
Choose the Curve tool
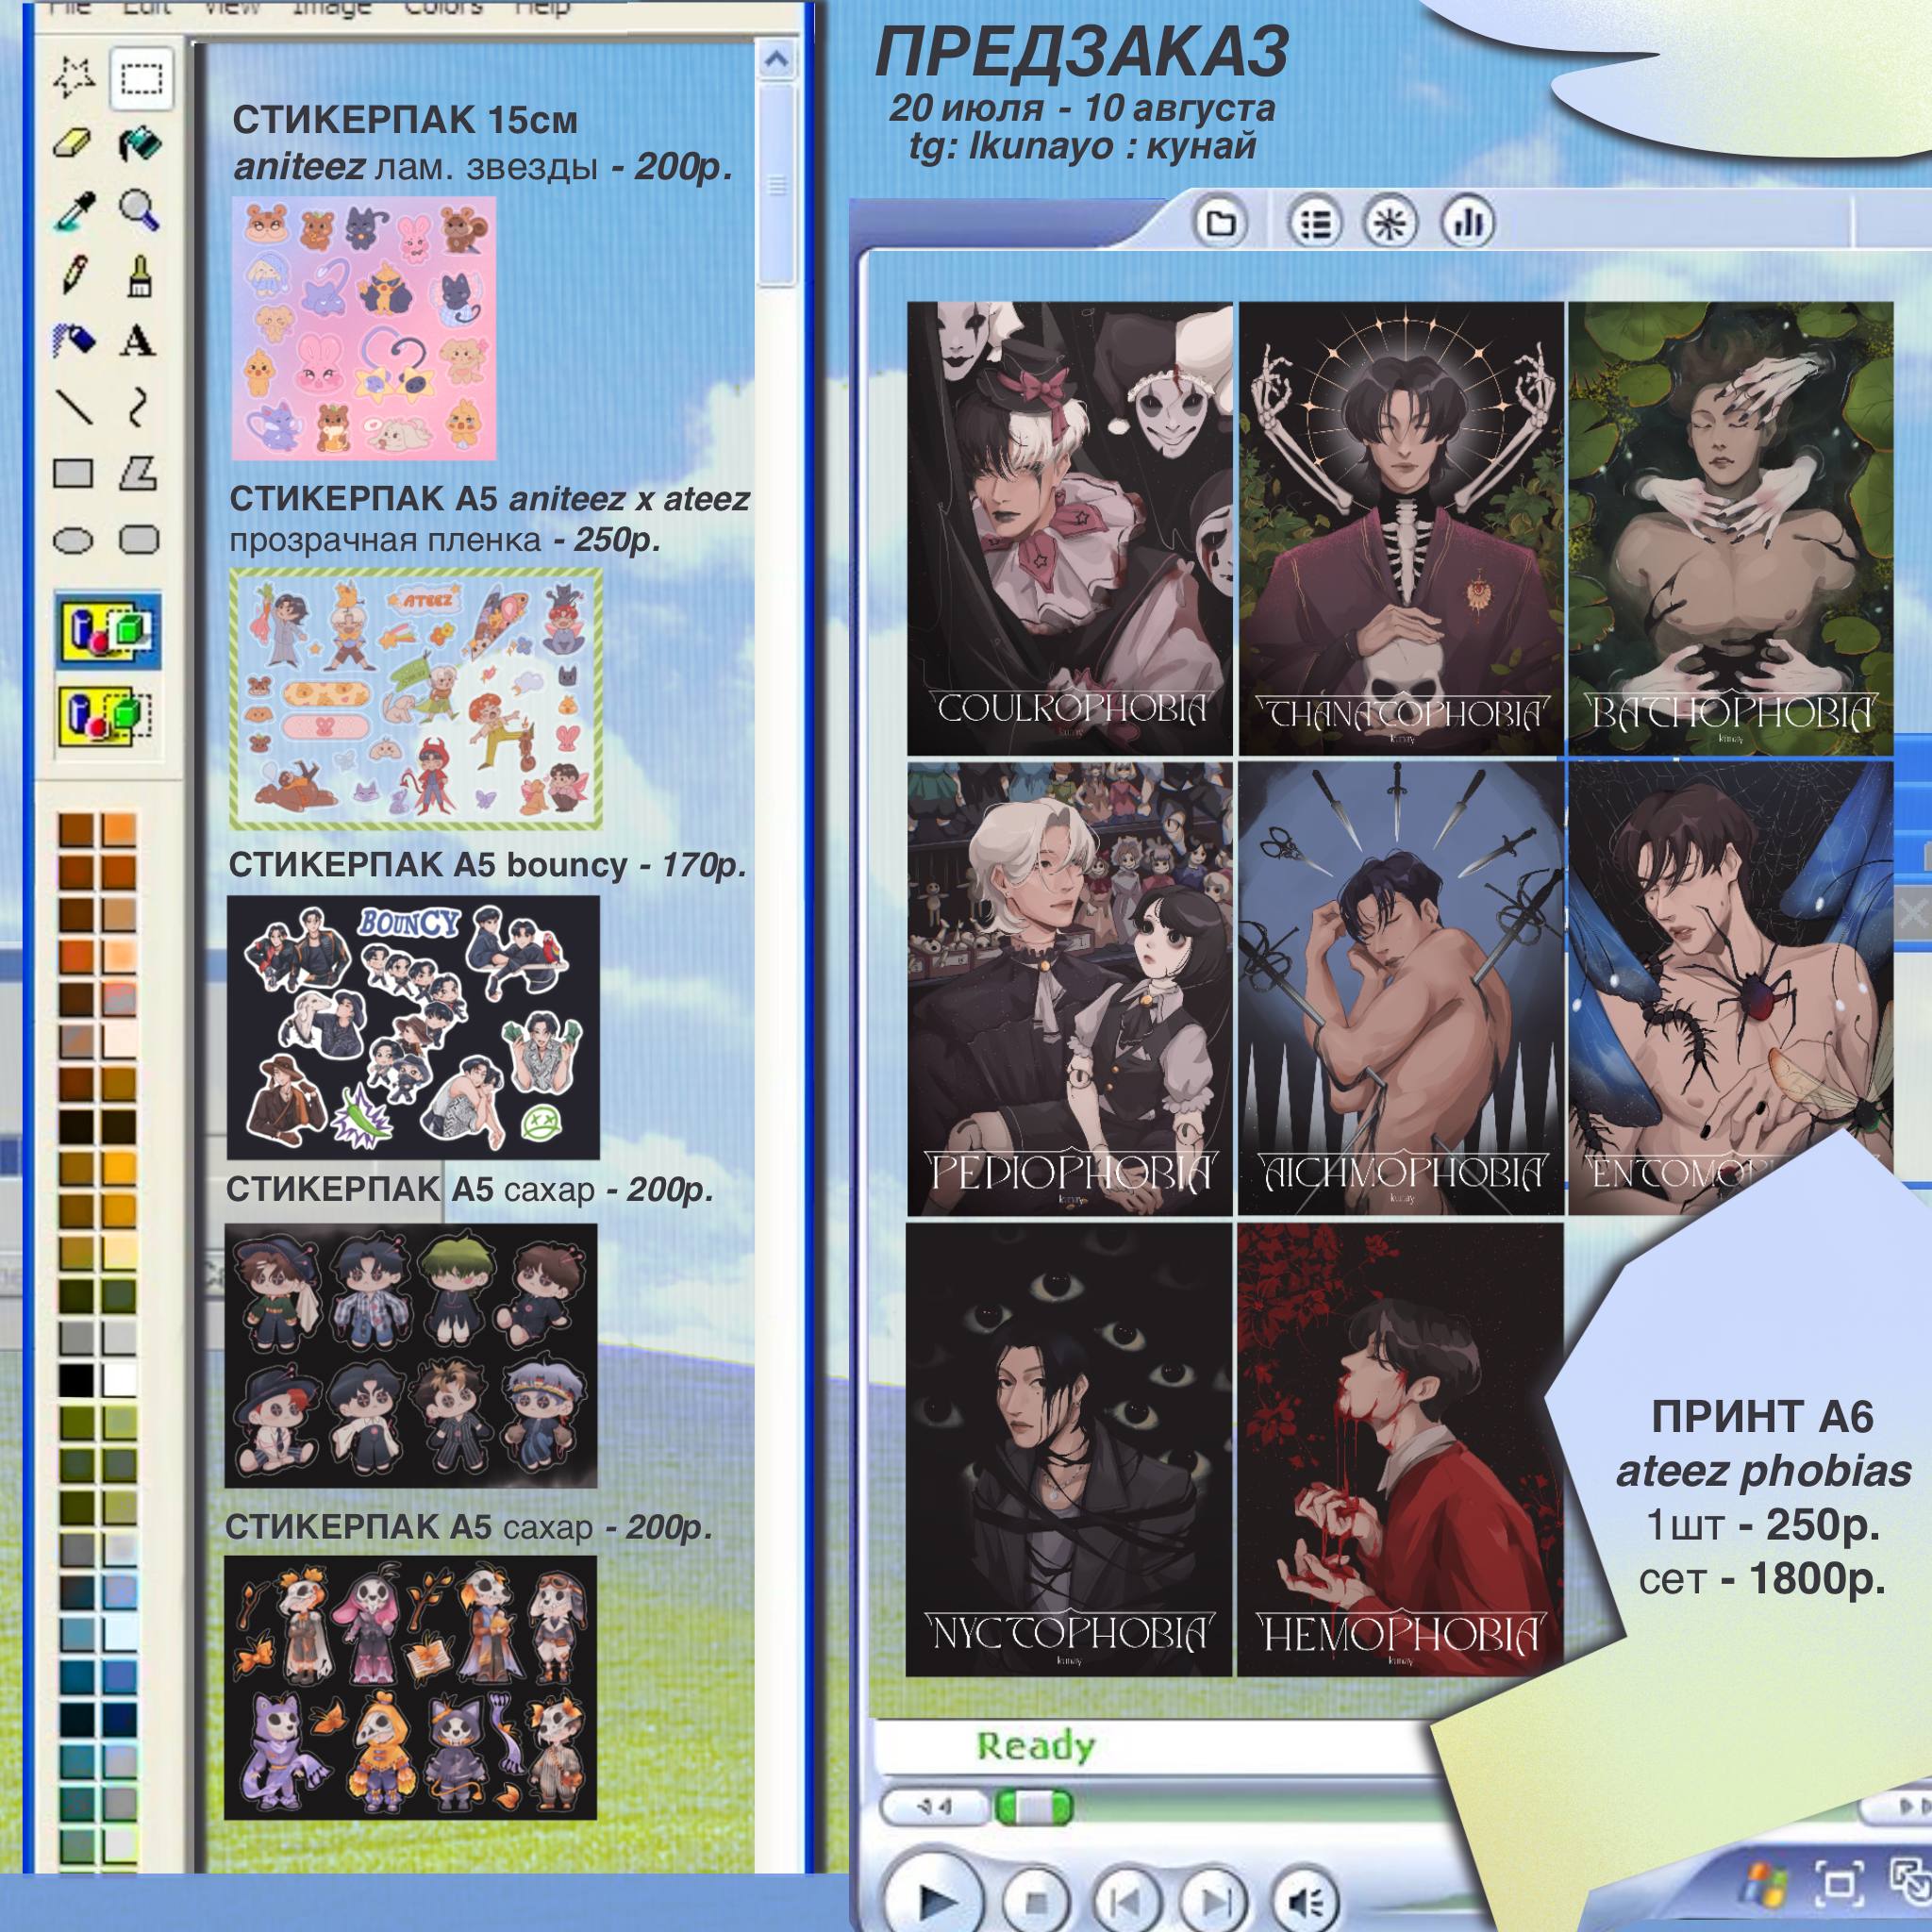(x=138, y=408)
